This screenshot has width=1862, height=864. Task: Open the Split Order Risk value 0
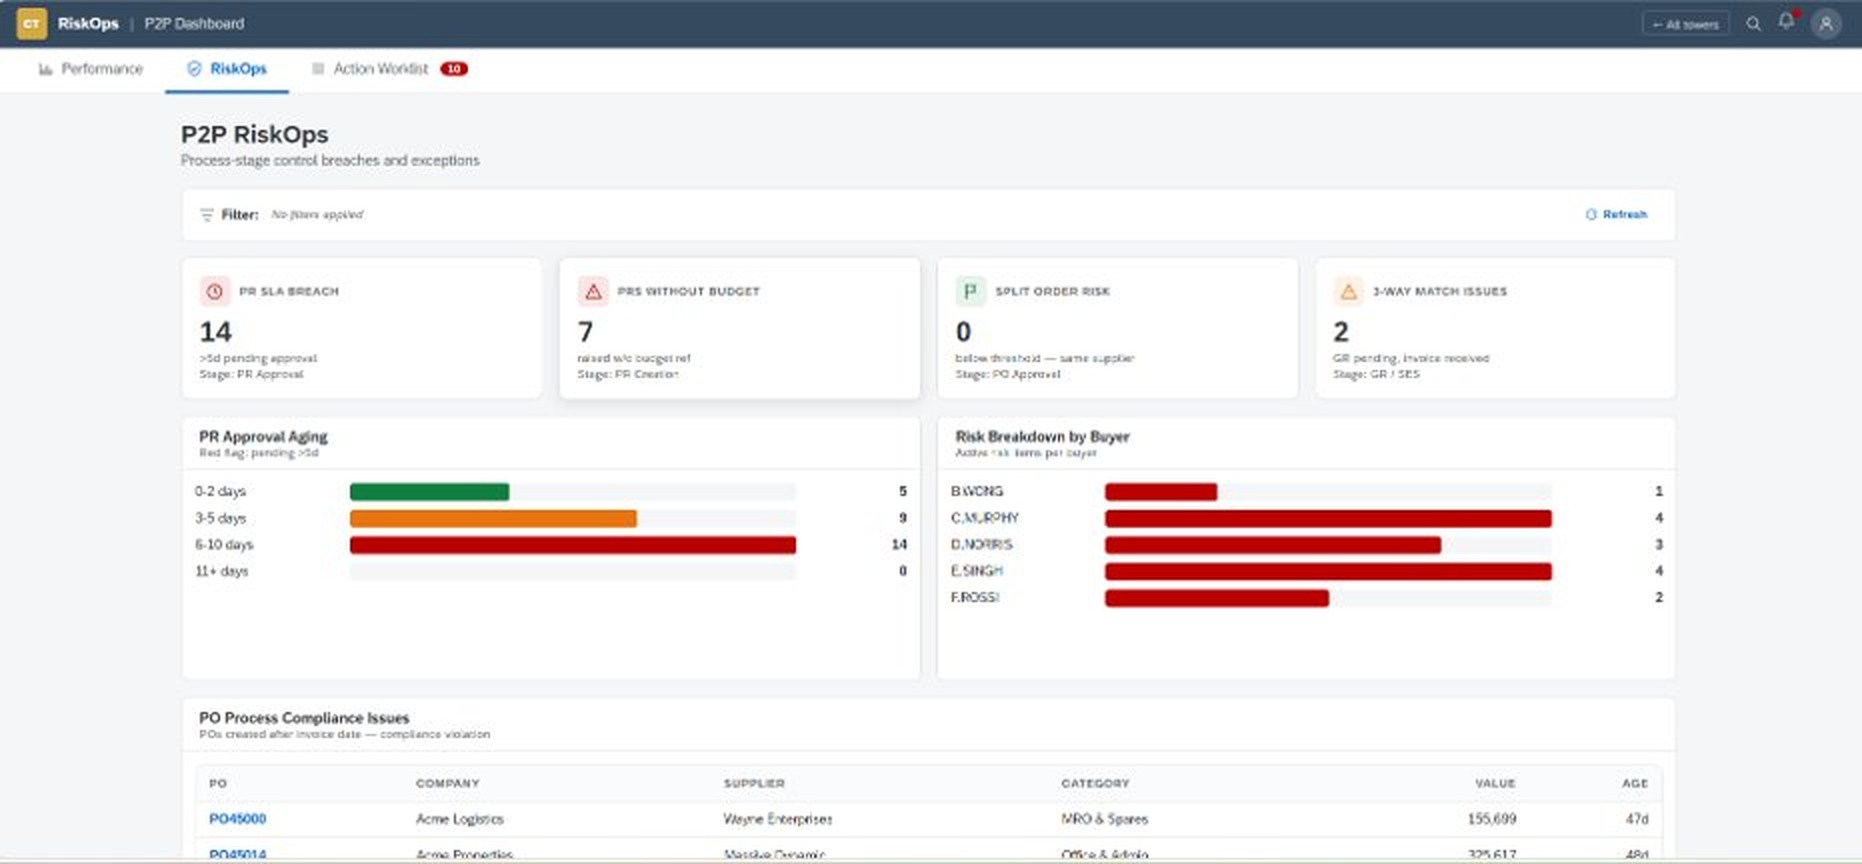tap(963, 332)
